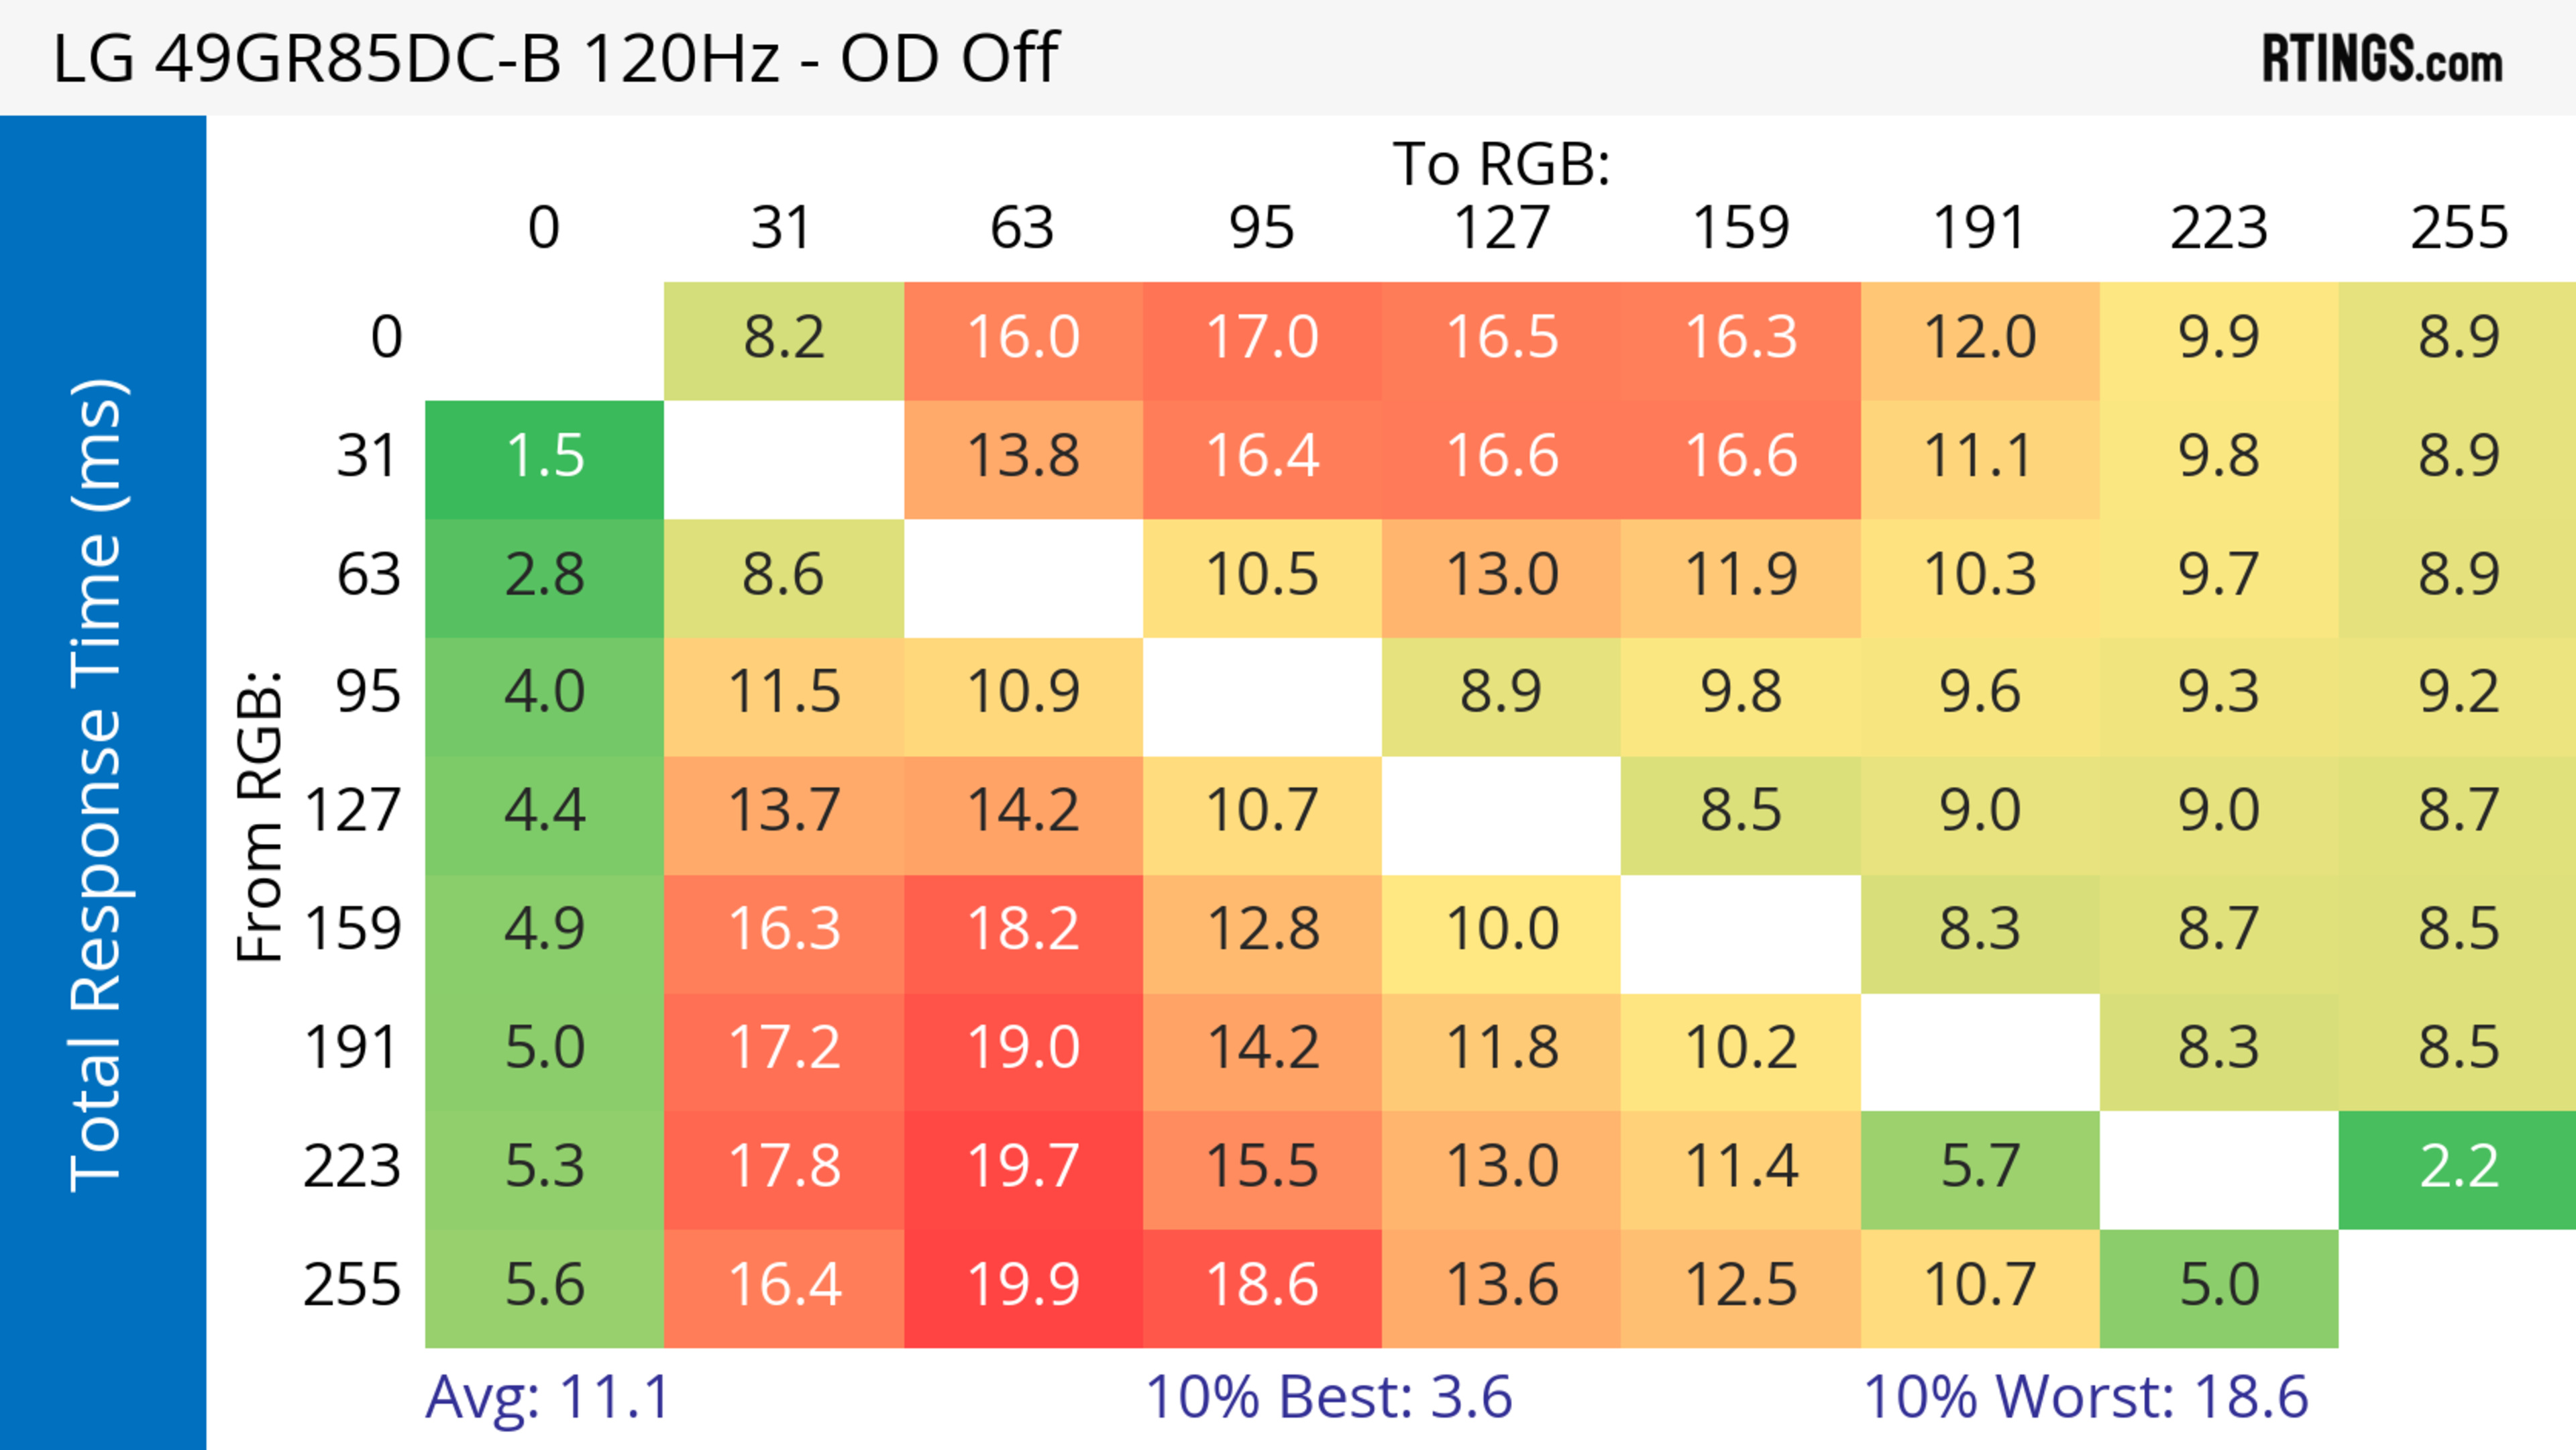Click the 223 column header
This screenshot has height=1450, width=2576.
(2218, 229)
